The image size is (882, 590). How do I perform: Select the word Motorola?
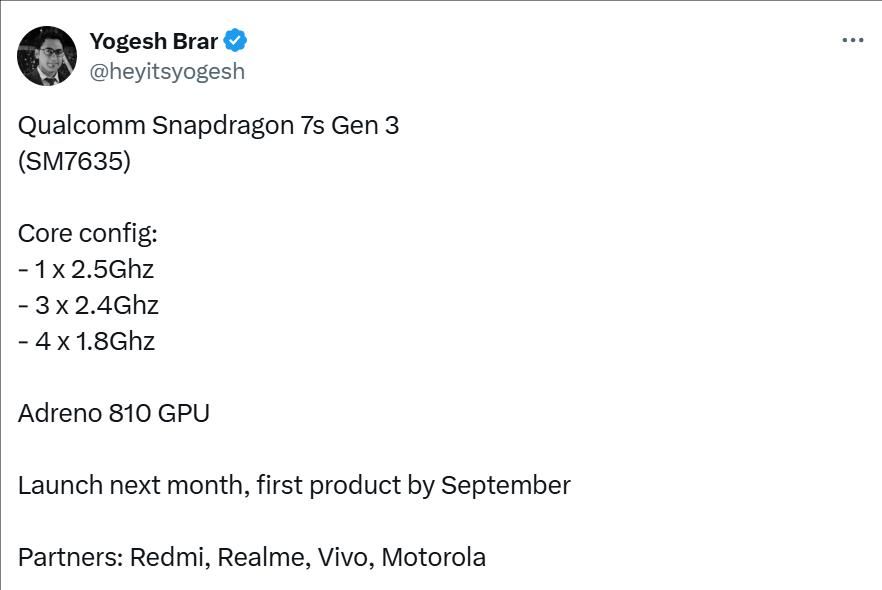coord(434,557)
